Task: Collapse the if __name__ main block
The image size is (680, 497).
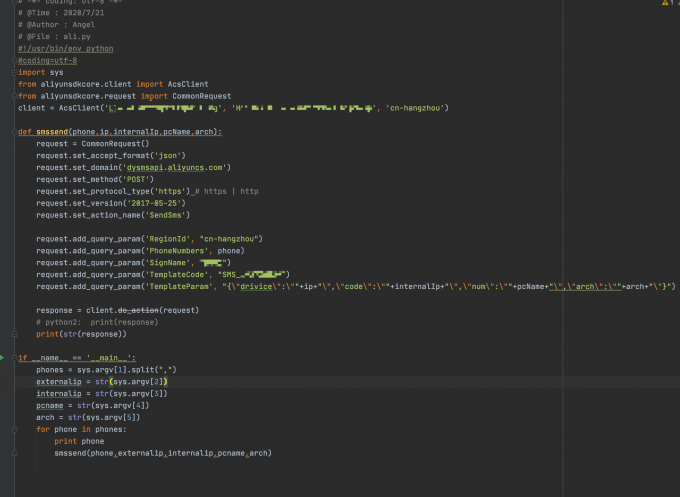Action: tap(14, 358)
